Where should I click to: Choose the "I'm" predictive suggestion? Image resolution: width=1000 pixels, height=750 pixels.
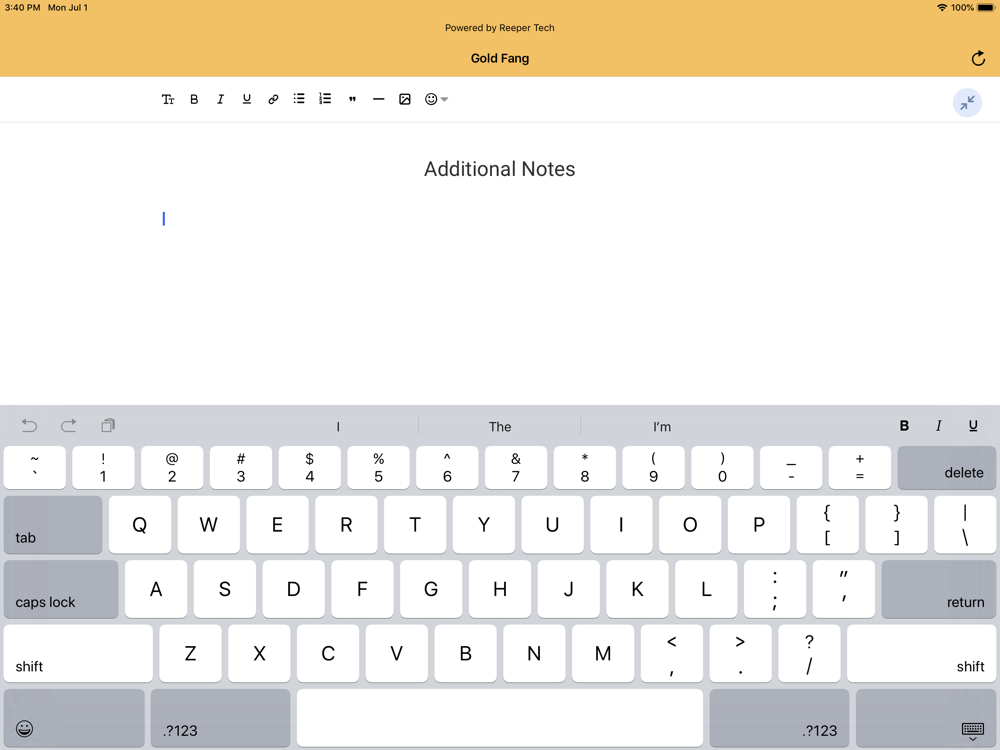662,427
